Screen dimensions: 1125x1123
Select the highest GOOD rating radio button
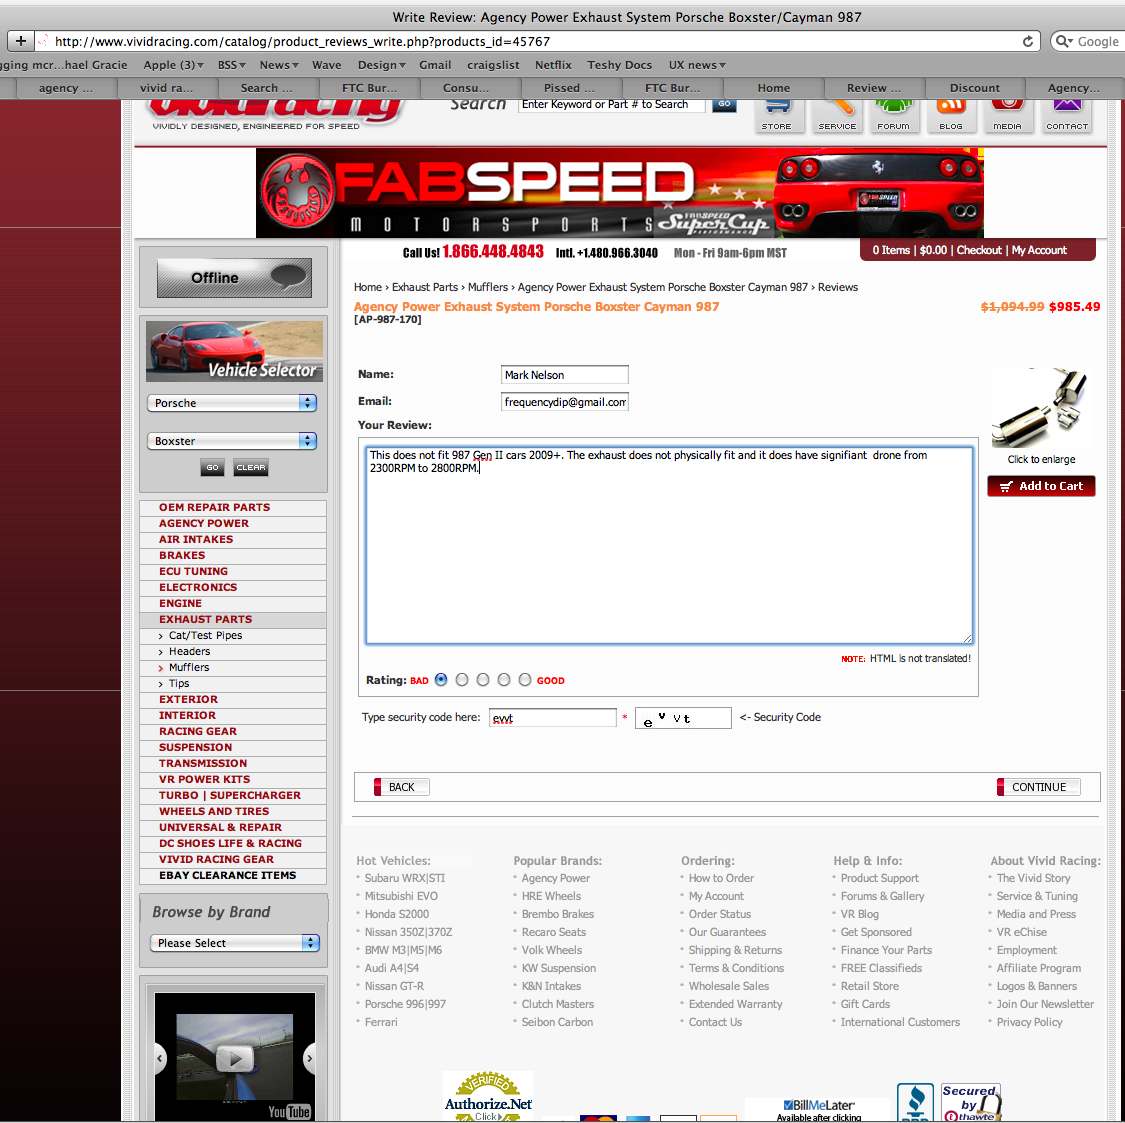(x=525, y=680)
